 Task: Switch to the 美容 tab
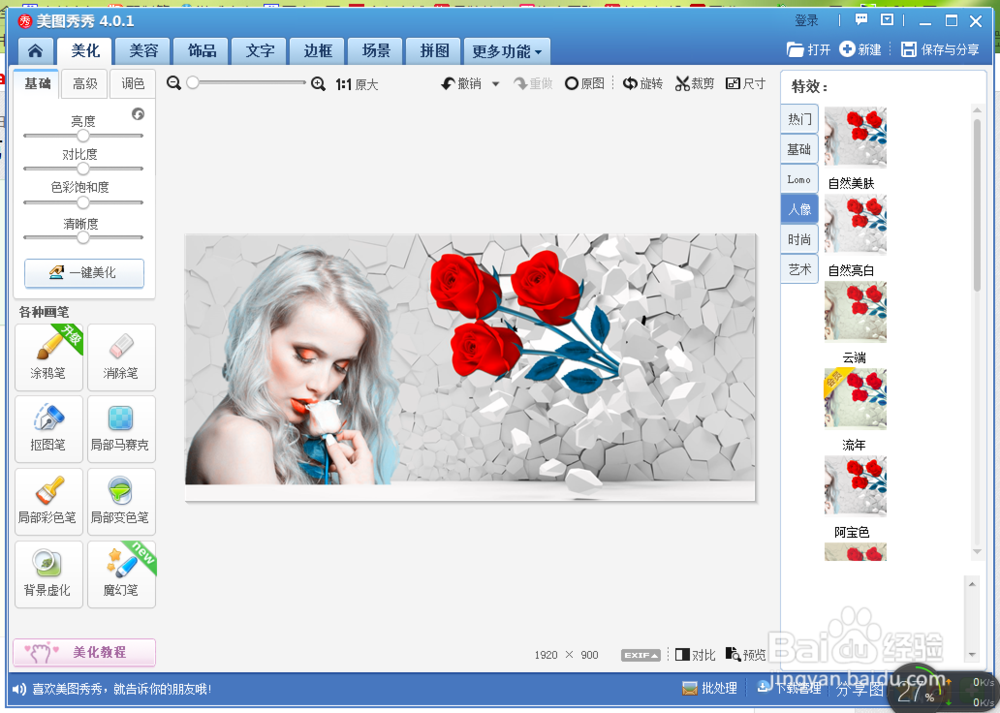click(143, 51)
